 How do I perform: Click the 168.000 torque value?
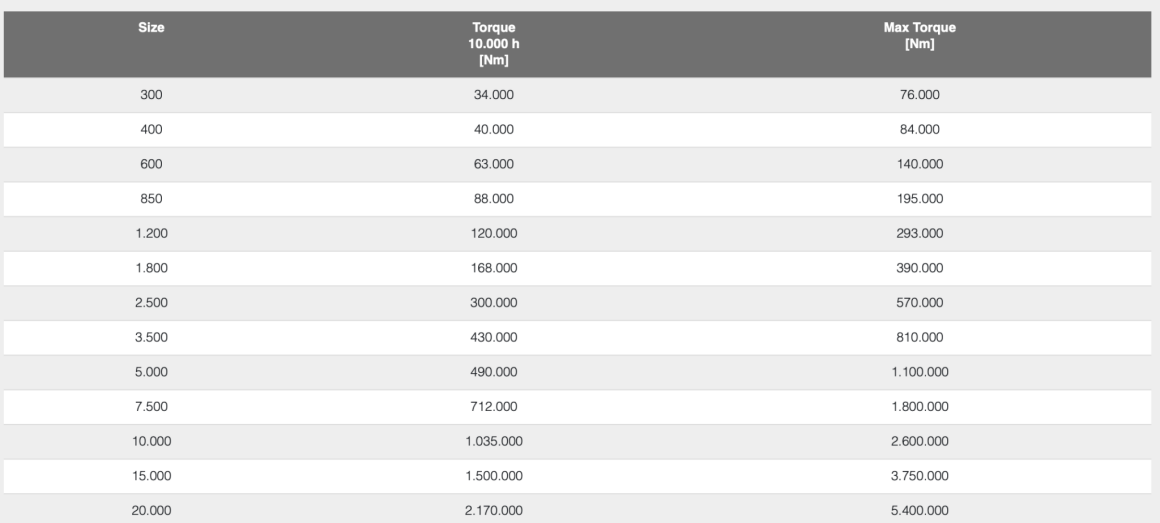[497, 268]
